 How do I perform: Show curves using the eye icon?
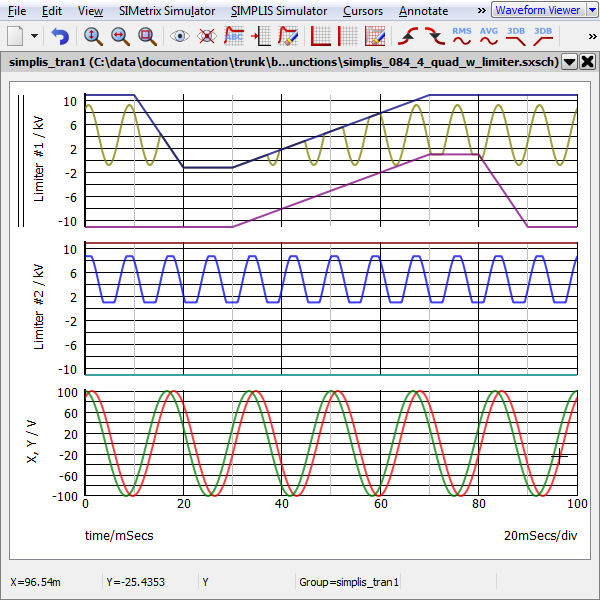click(x=180, y=36)
